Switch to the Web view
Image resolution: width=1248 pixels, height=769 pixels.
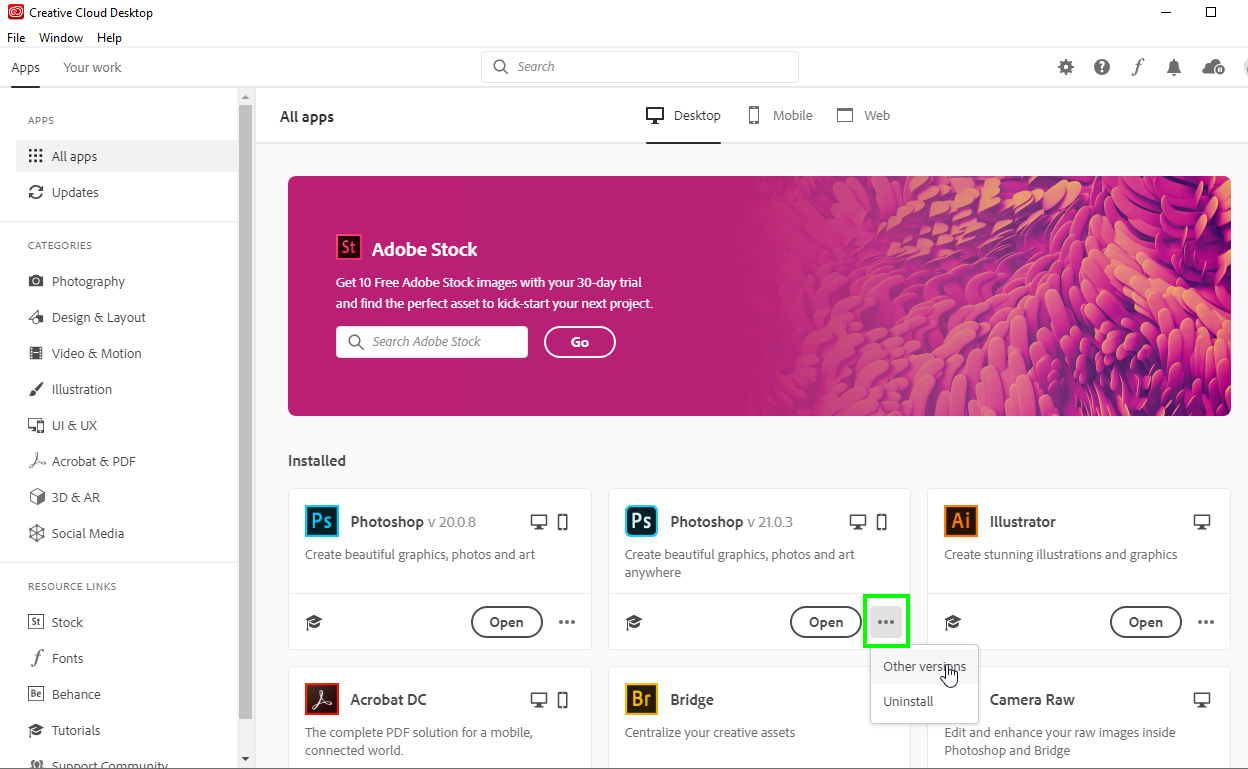point(863,115)
